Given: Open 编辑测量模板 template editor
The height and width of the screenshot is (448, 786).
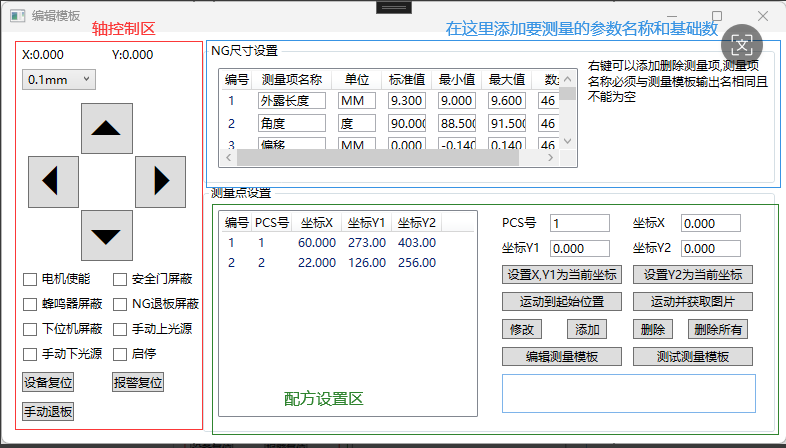Looking at the screenshot, I should [x=562, y=356].
